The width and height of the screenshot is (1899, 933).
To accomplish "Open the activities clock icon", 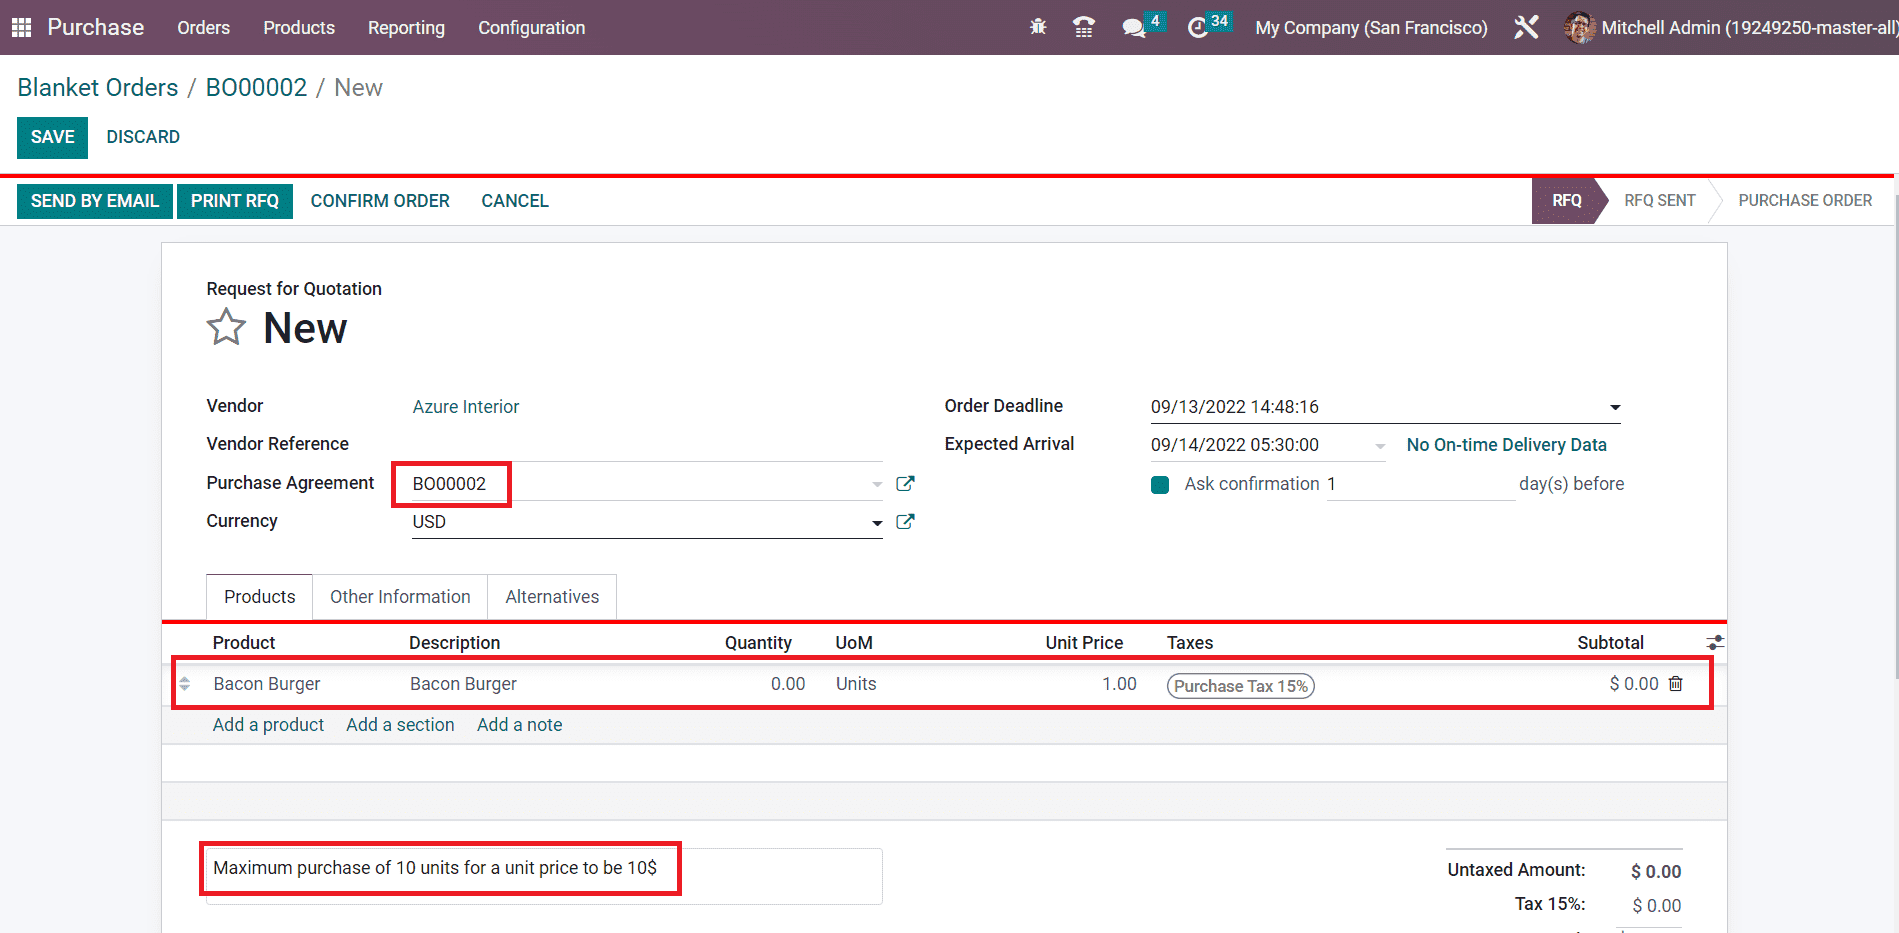I will [x=1197, y=27].
